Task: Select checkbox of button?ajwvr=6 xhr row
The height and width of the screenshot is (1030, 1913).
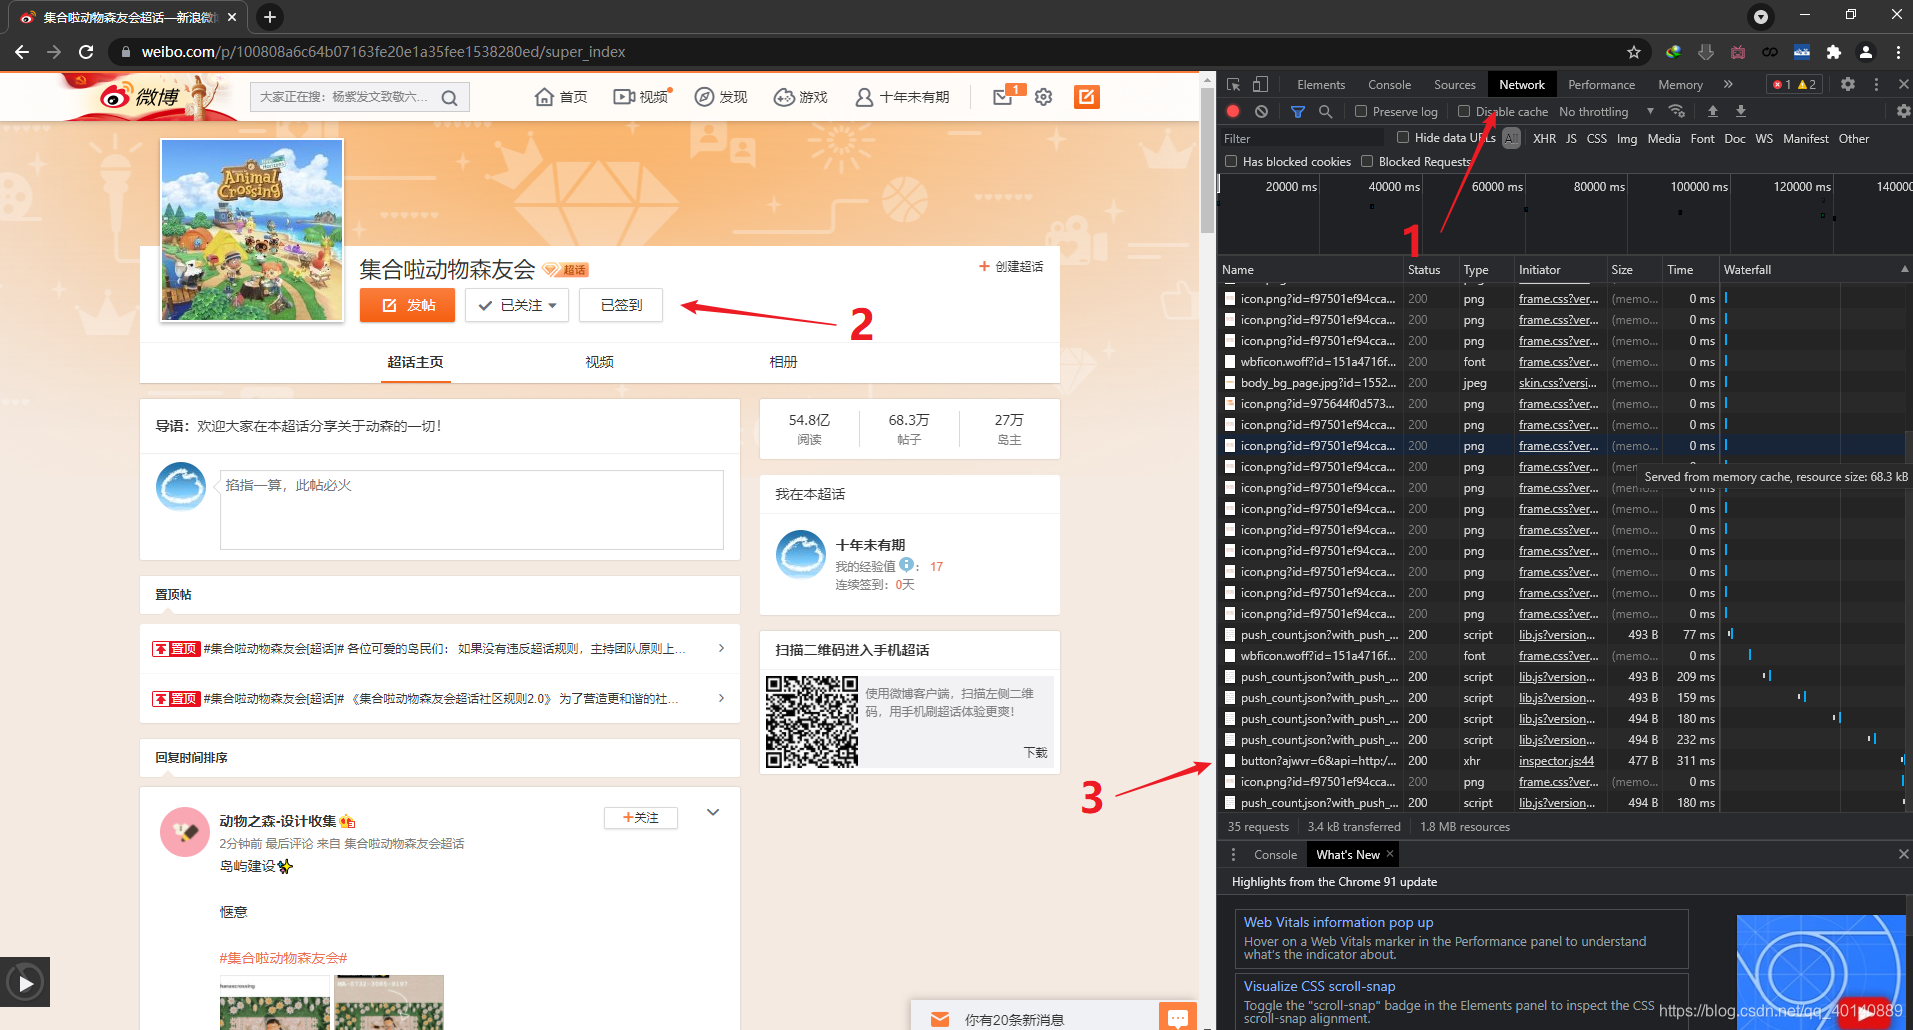Action: coord(1230,761)
